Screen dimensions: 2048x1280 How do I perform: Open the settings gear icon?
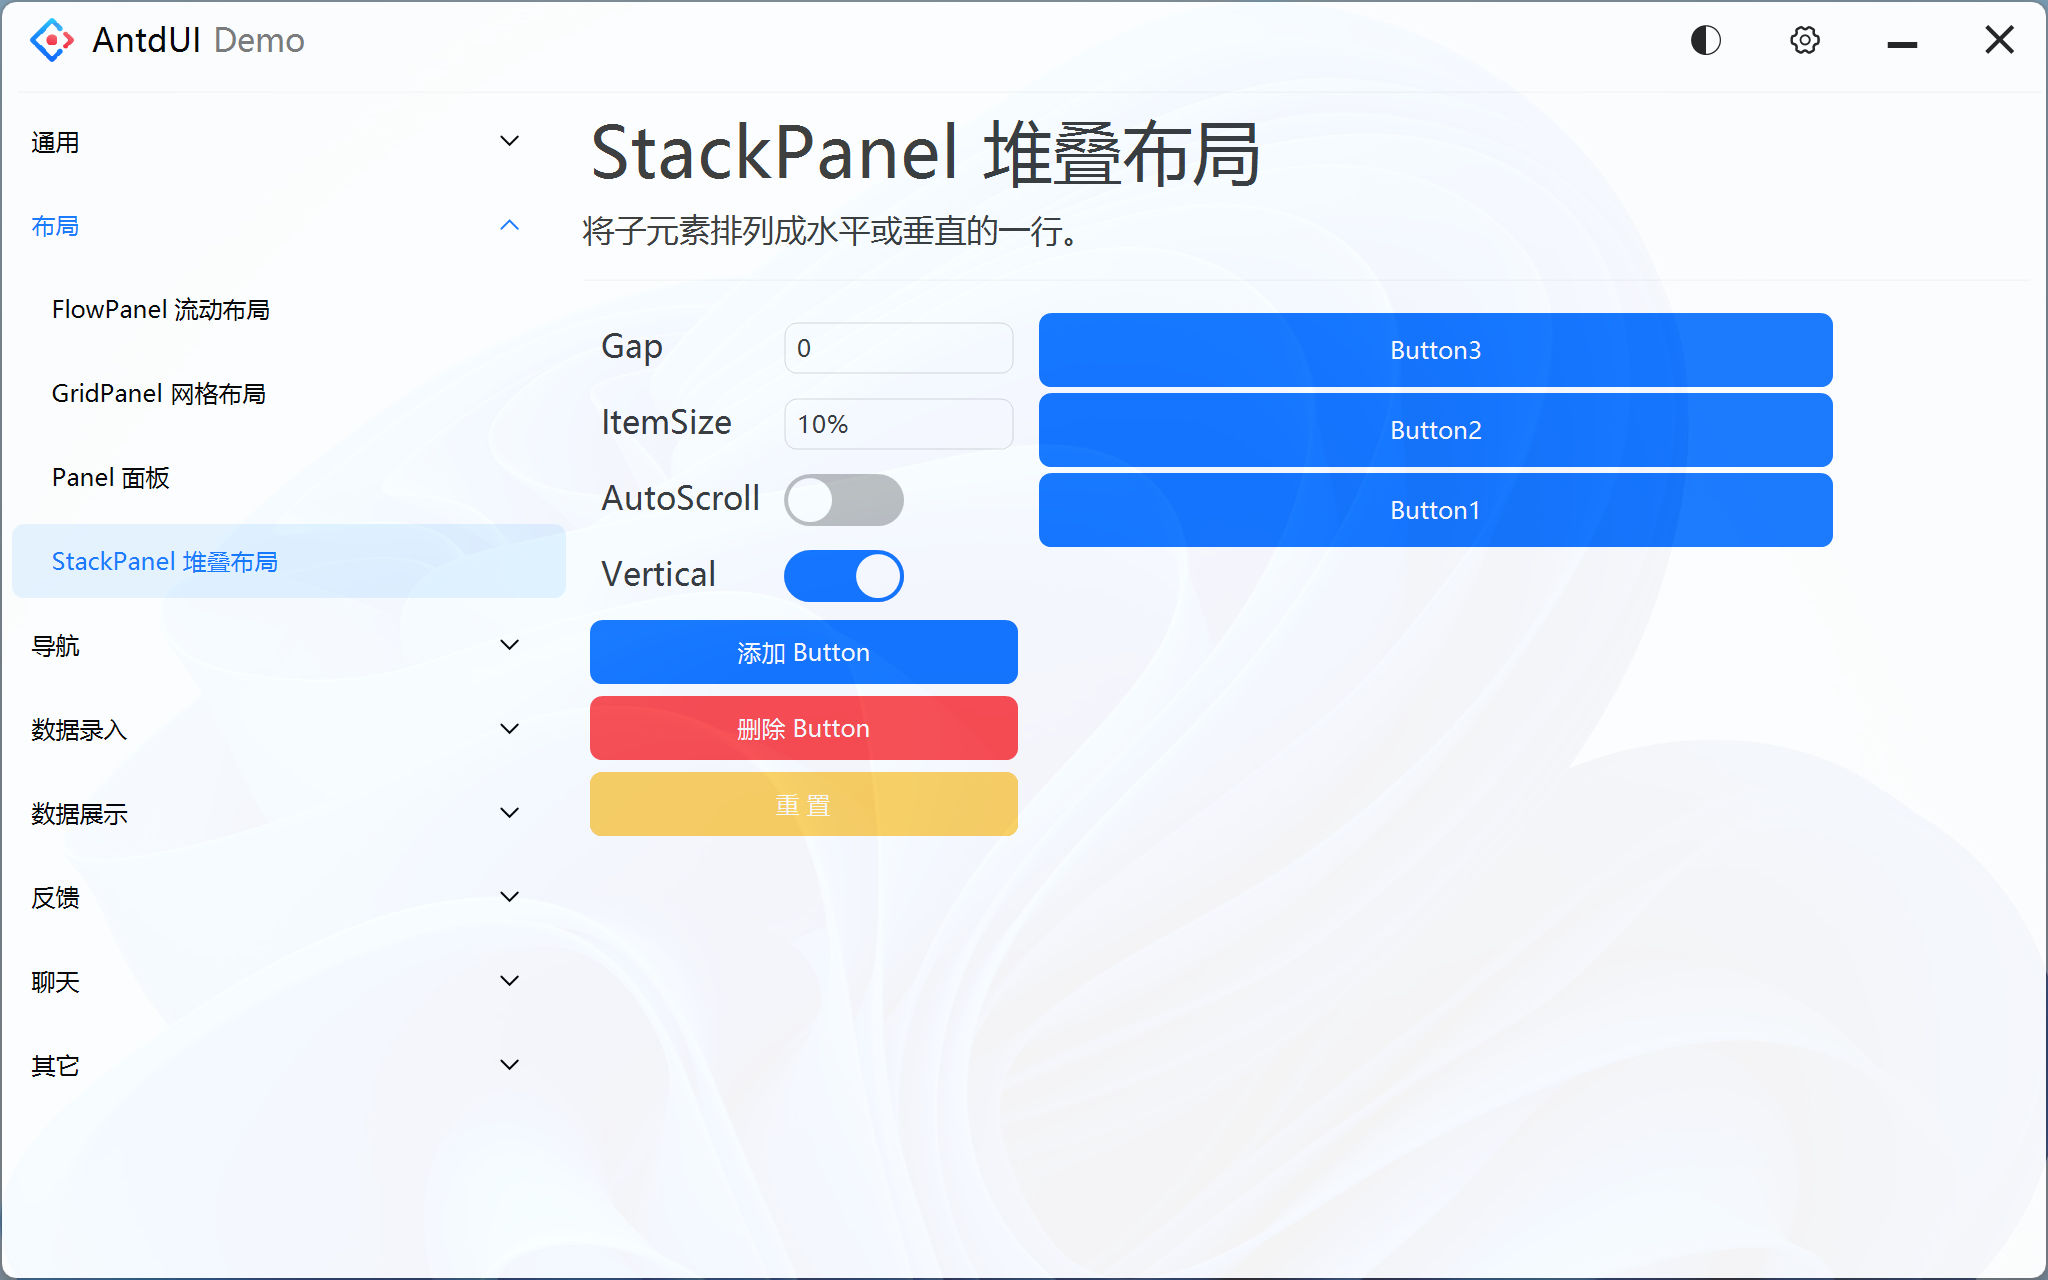coord(1804,40)
